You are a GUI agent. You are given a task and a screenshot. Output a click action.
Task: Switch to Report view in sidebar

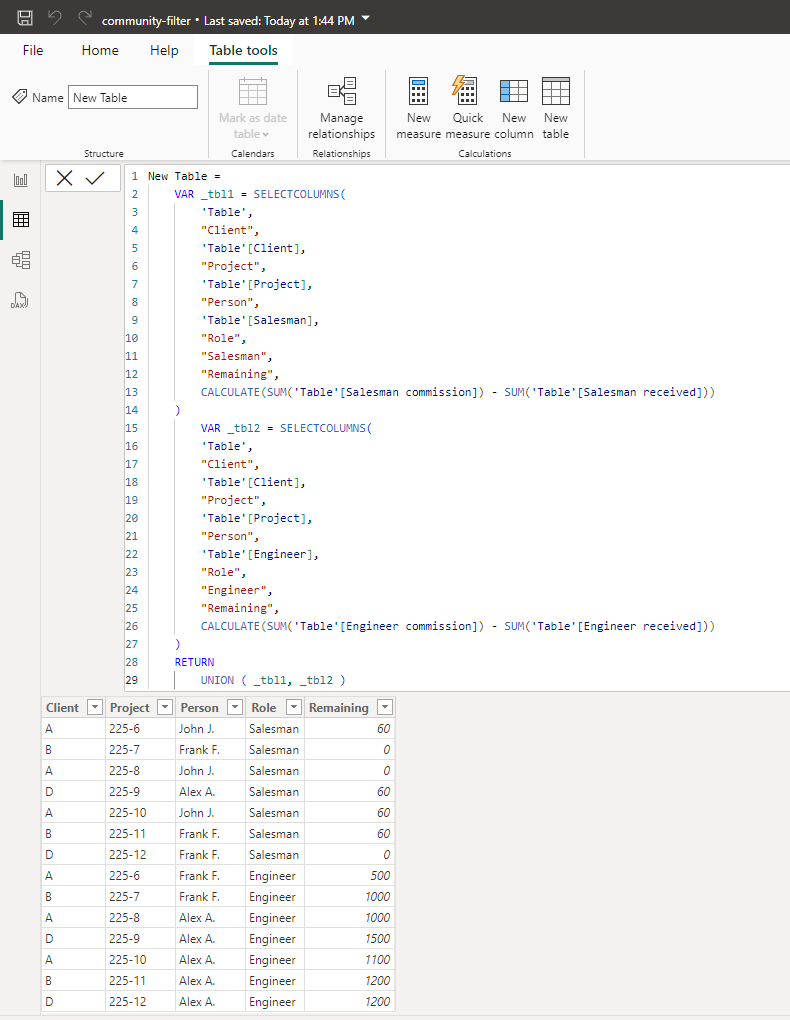pyautogui.click(x=21, y=180)
